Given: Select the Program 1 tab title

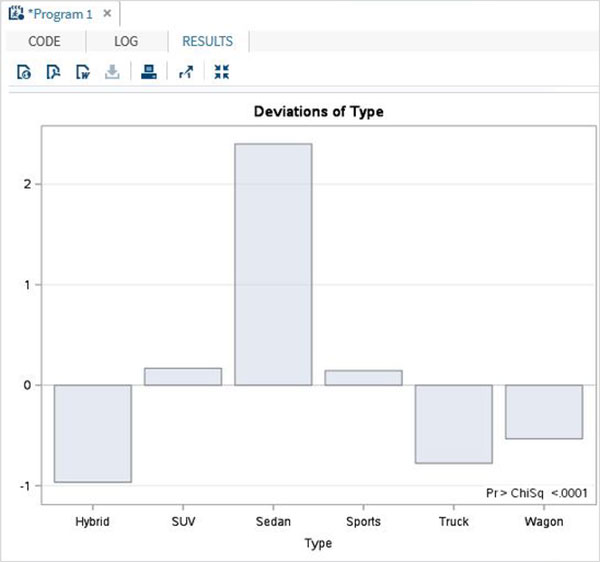Looking at the screenshot, I should tap(61, 14).
